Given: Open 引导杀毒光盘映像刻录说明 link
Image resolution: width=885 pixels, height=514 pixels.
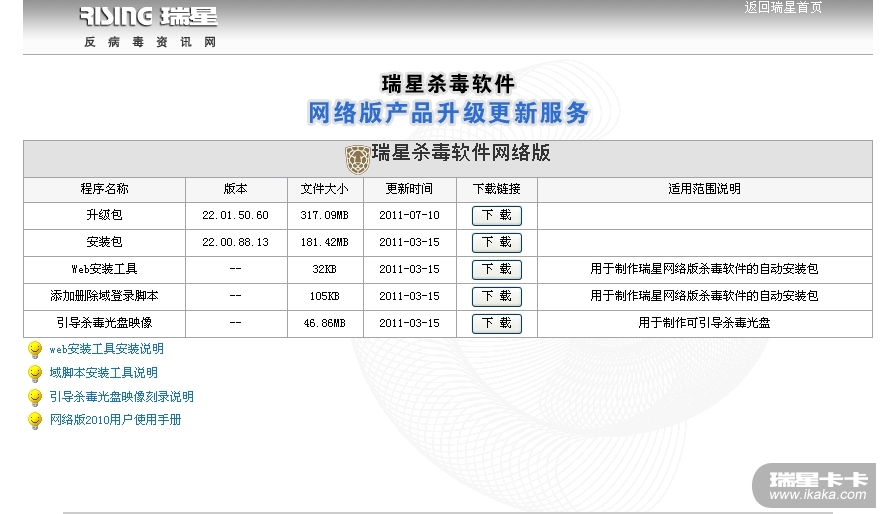Looking at the screenshot, I should [121, 397].
